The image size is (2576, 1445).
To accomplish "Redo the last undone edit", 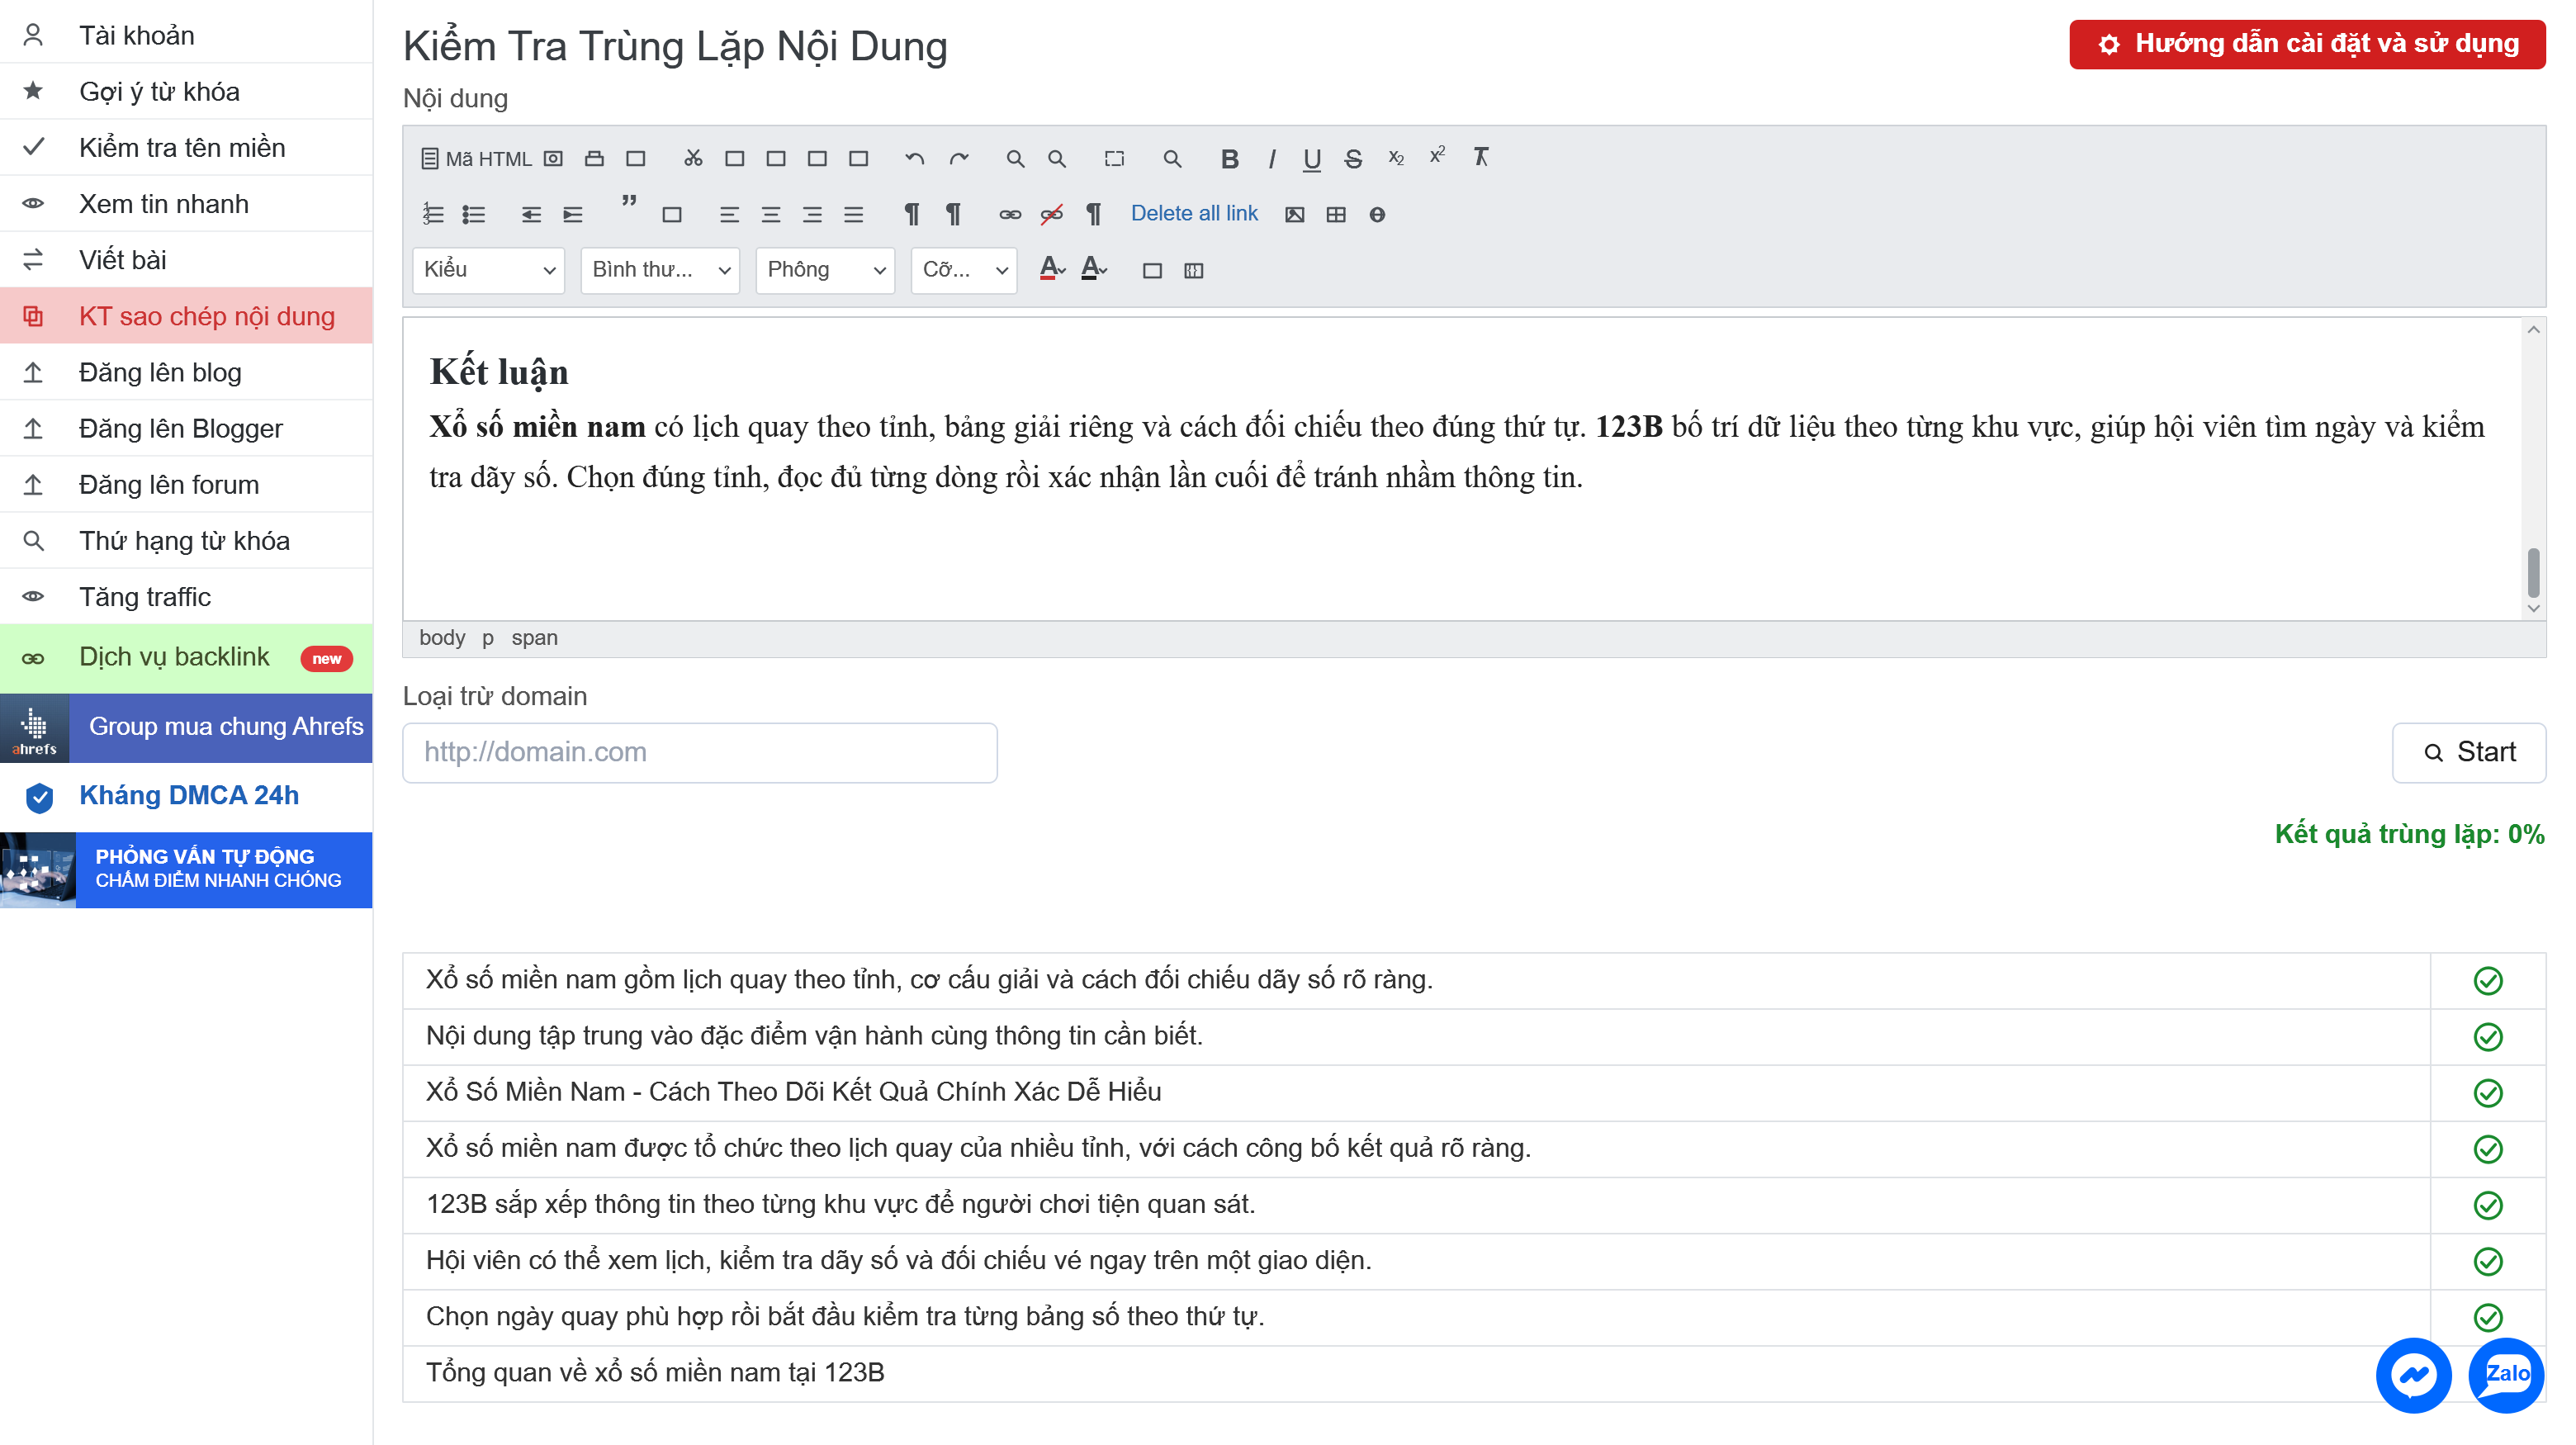I will (x=959, y=158).
